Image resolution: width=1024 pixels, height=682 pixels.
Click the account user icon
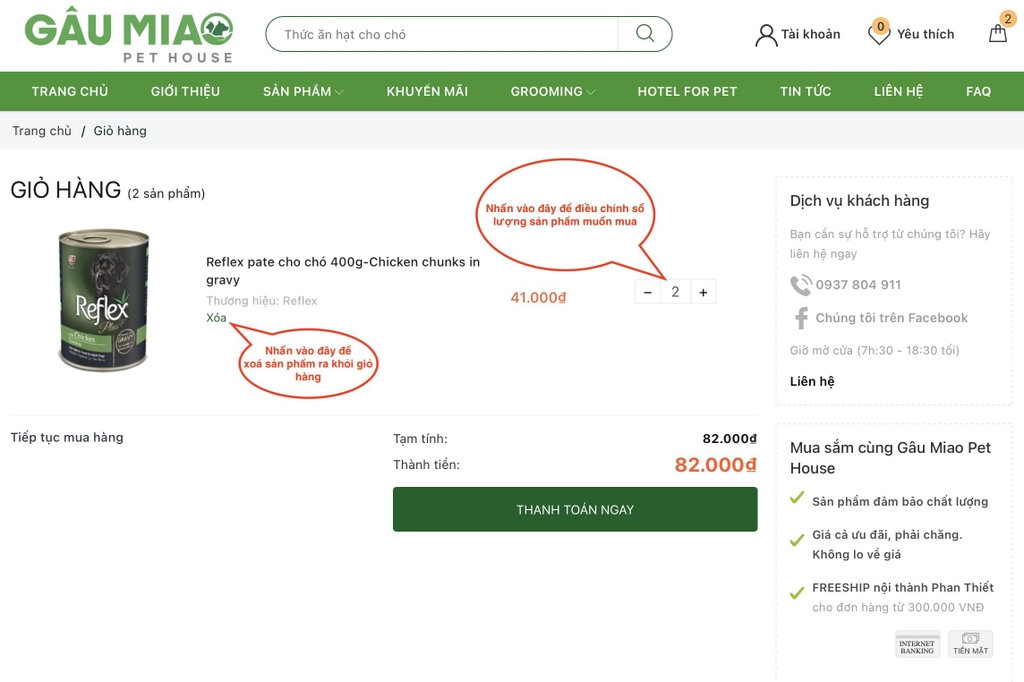pos(766,35)
